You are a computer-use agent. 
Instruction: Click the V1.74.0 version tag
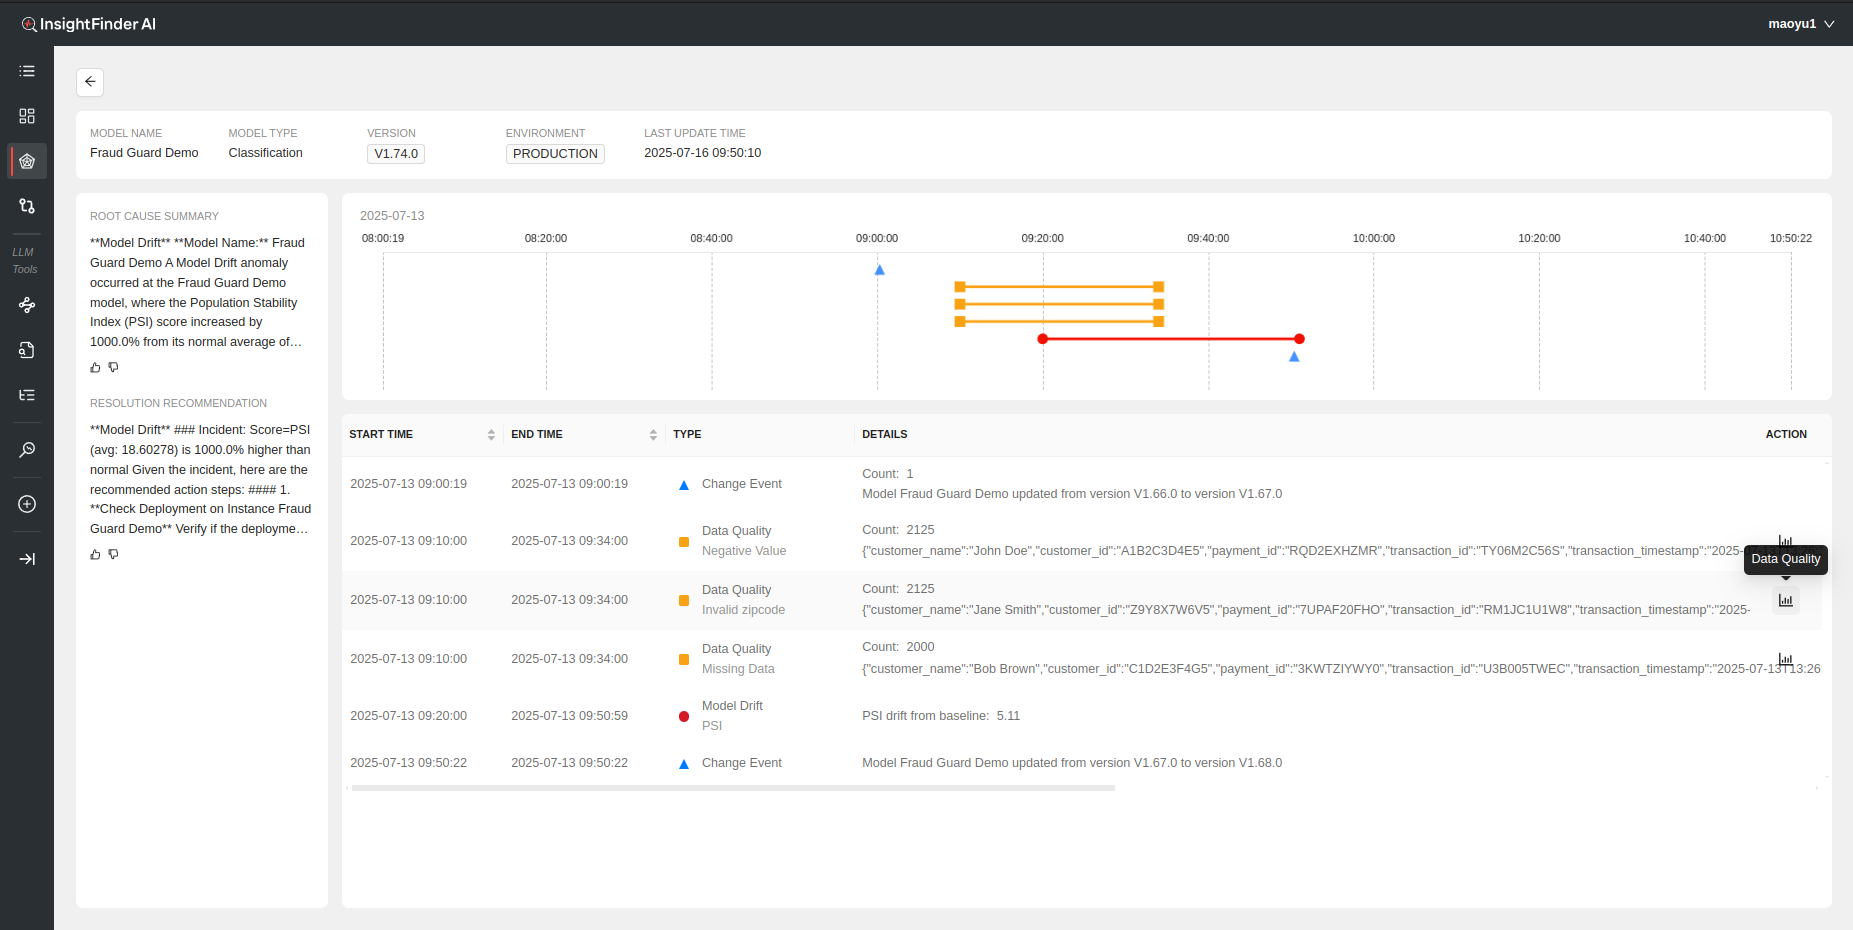[396, 154]
